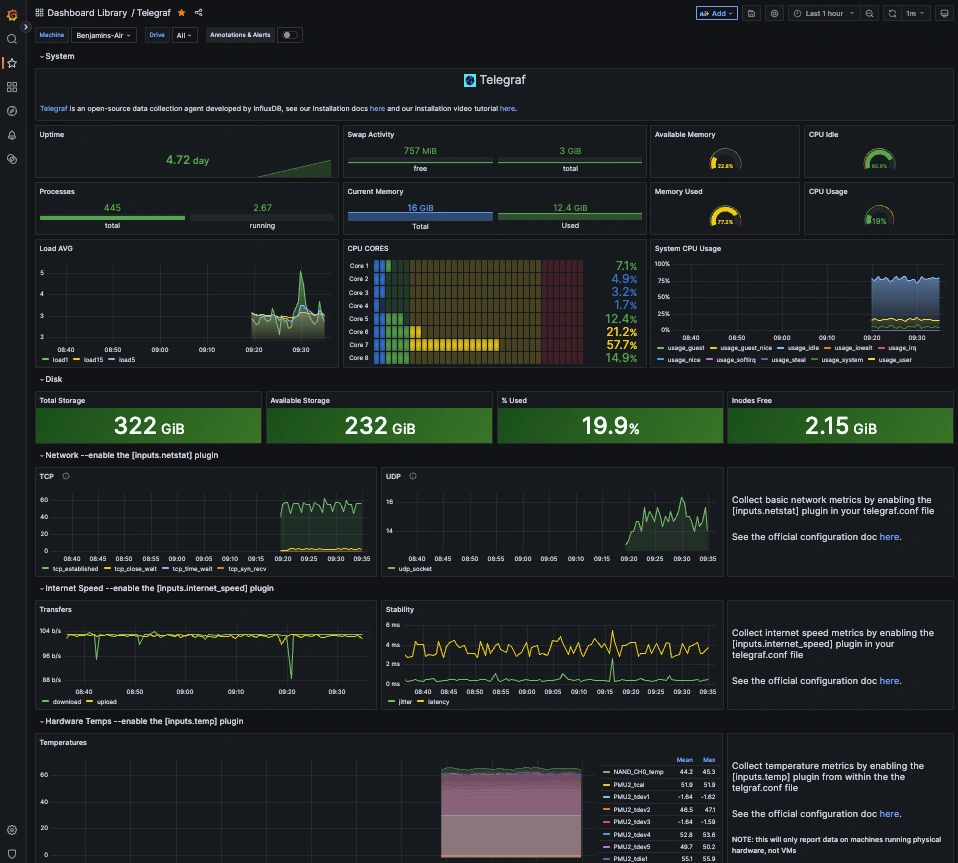Open dashboard settings gear in toolbar

click(x=774, y=13)
